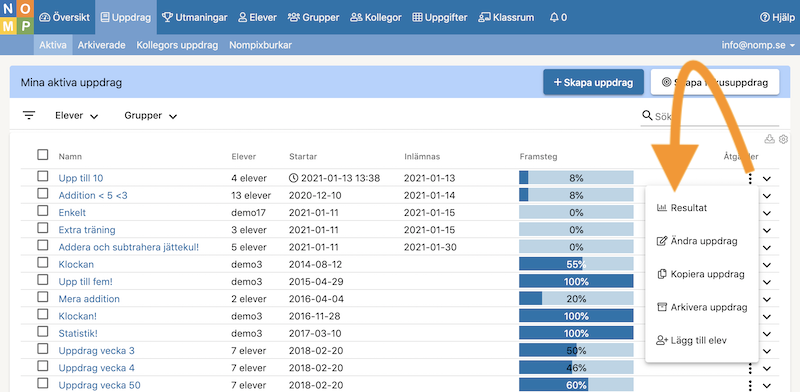Open three-dot menu for Uppdrag vecka 4

tap(749, 368)
